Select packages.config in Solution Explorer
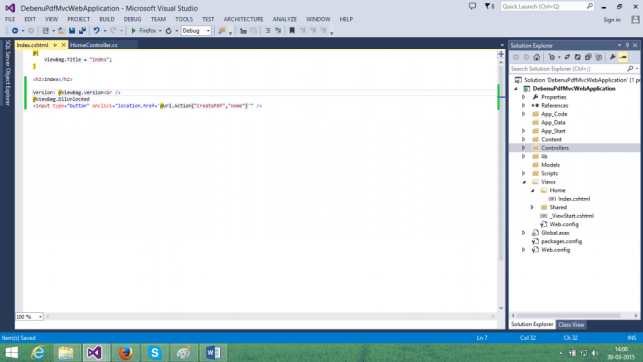 (x=561, y=241)
